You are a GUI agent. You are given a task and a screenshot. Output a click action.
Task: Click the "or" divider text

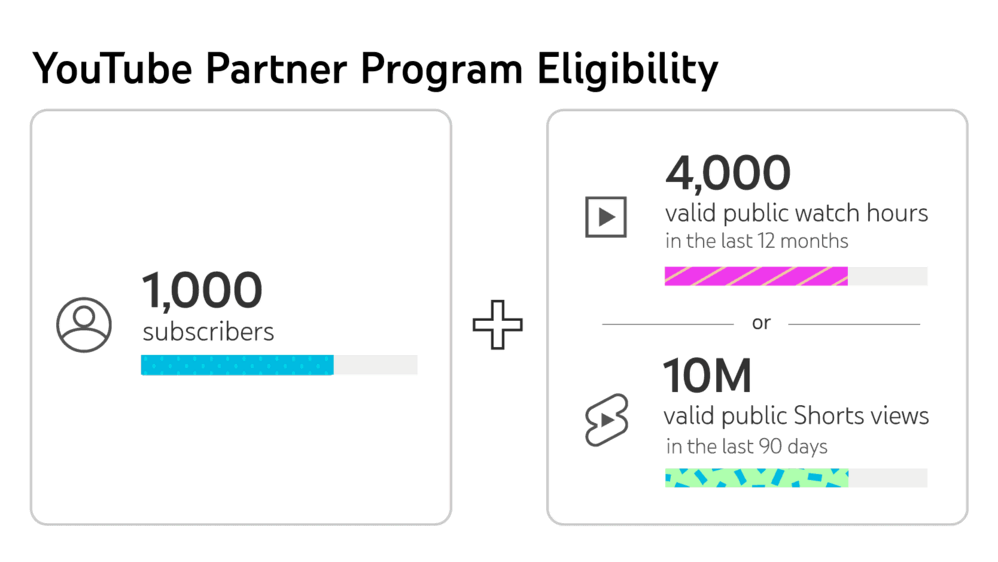coord(761,324)
